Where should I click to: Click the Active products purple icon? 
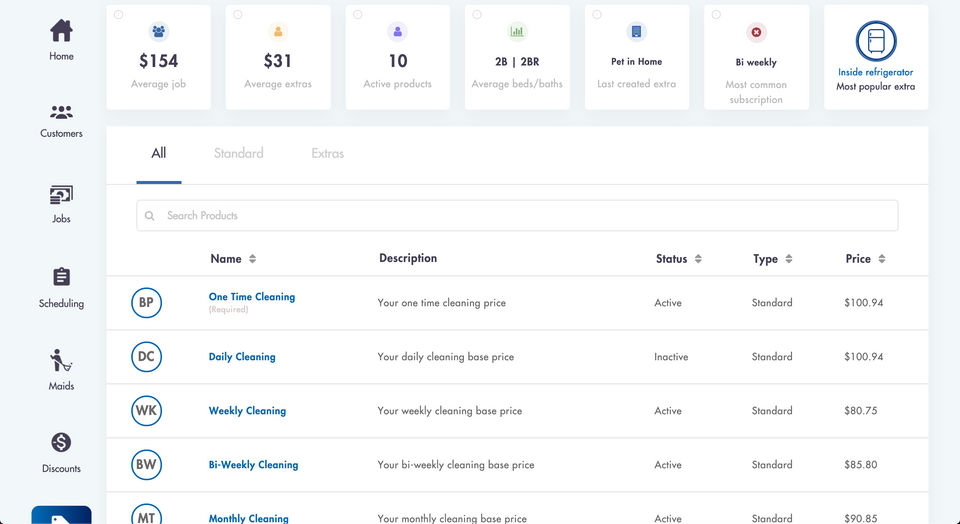(x=397, y=31)
